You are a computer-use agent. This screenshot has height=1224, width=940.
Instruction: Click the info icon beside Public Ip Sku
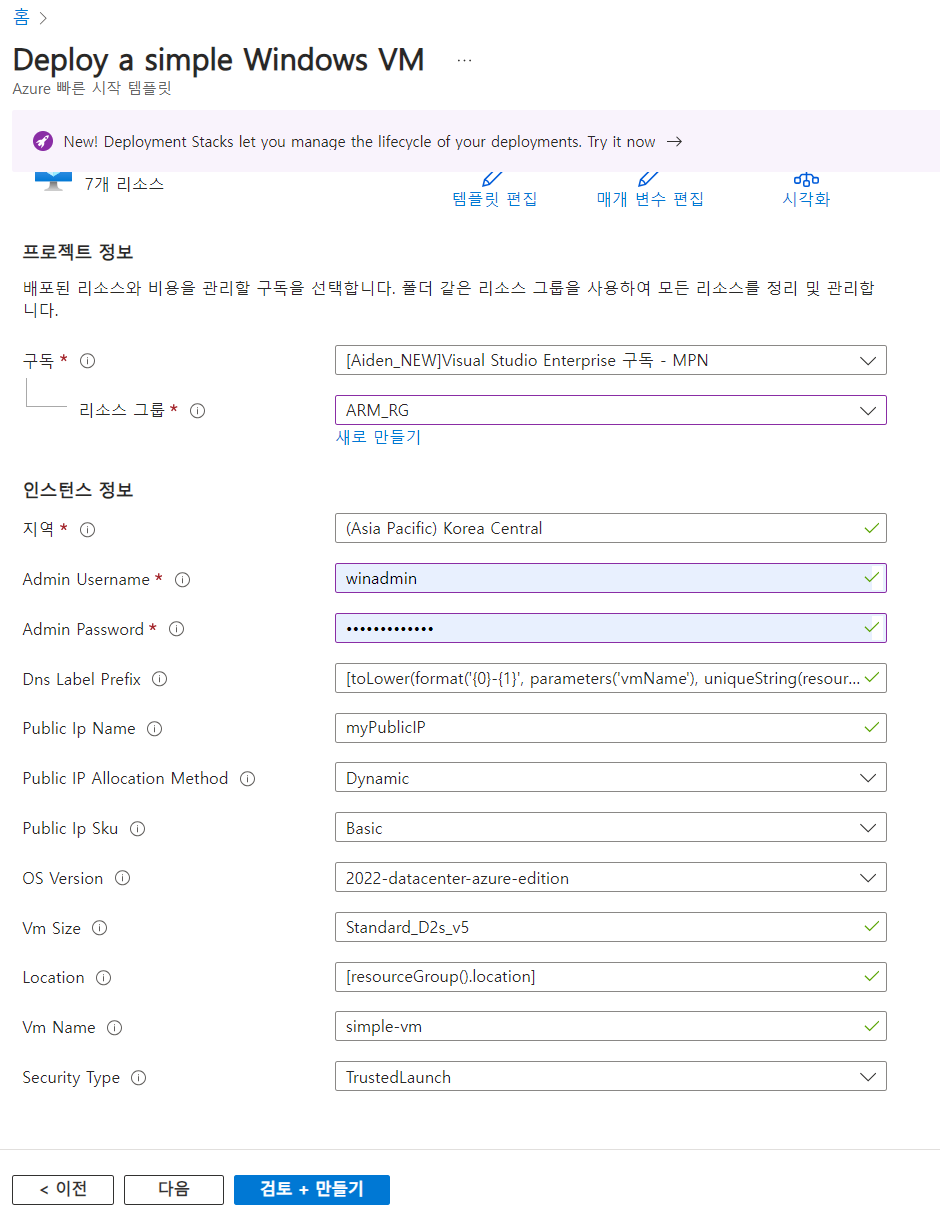click(x=137, y=829)
